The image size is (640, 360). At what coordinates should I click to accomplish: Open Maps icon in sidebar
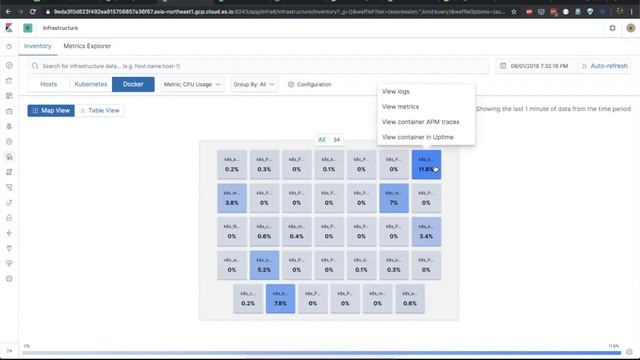tap(9, 126)
